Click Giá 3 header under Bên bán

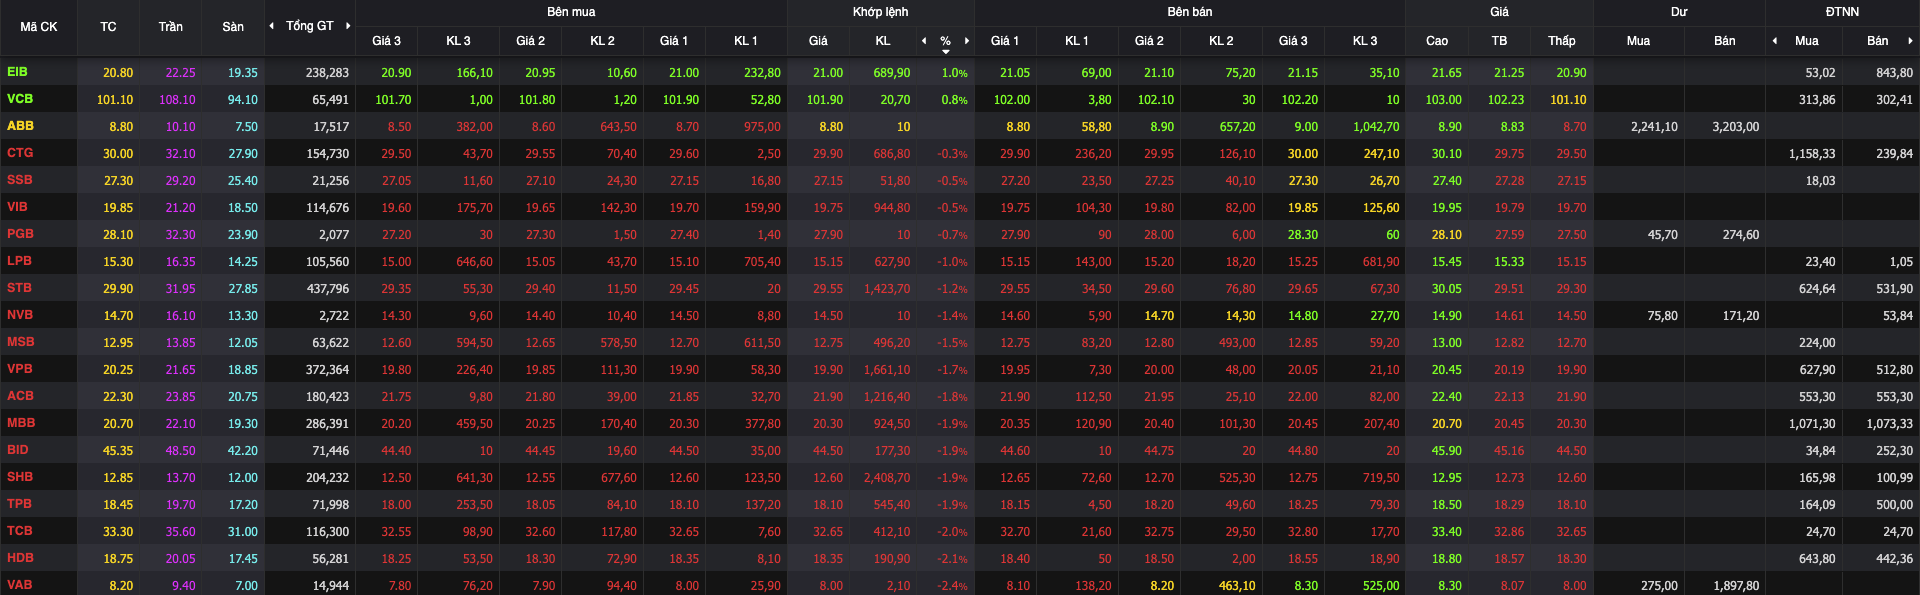[1293, 41]
